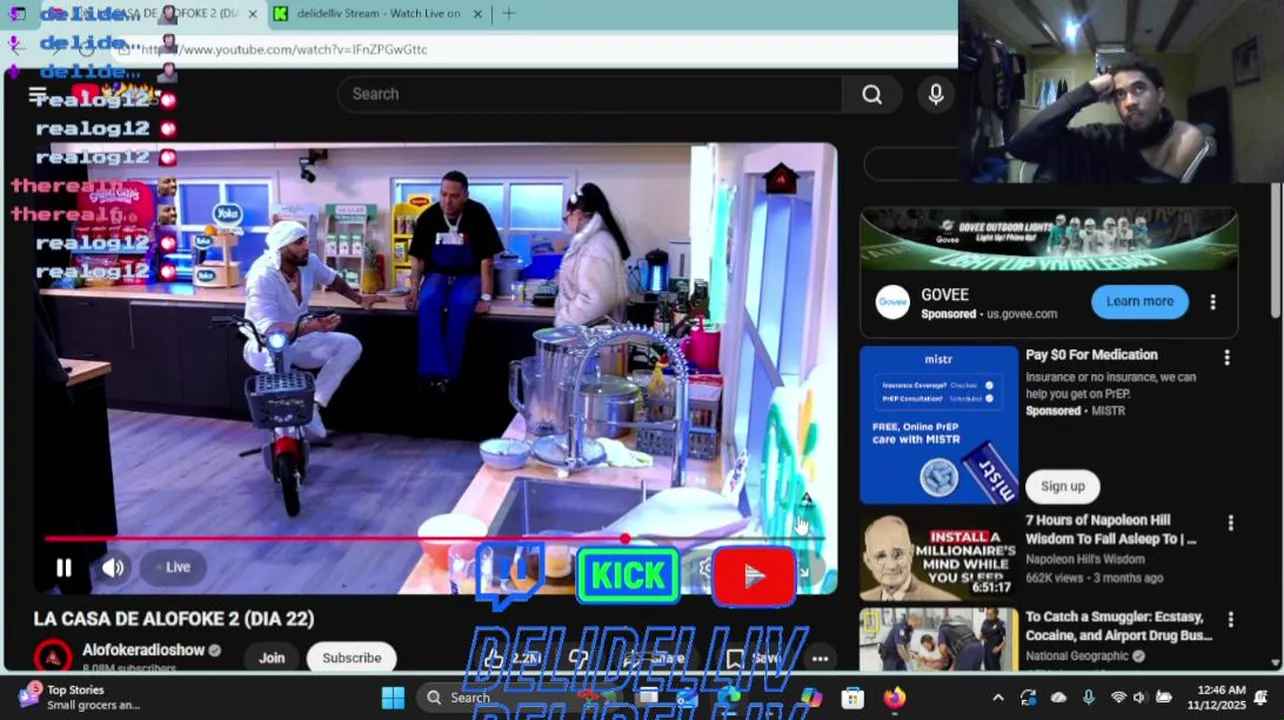The width and height of the screenshot is (1284, 720).
Task: Open the Pay $0 For Medication ad
Action: tap(1091, 355)
